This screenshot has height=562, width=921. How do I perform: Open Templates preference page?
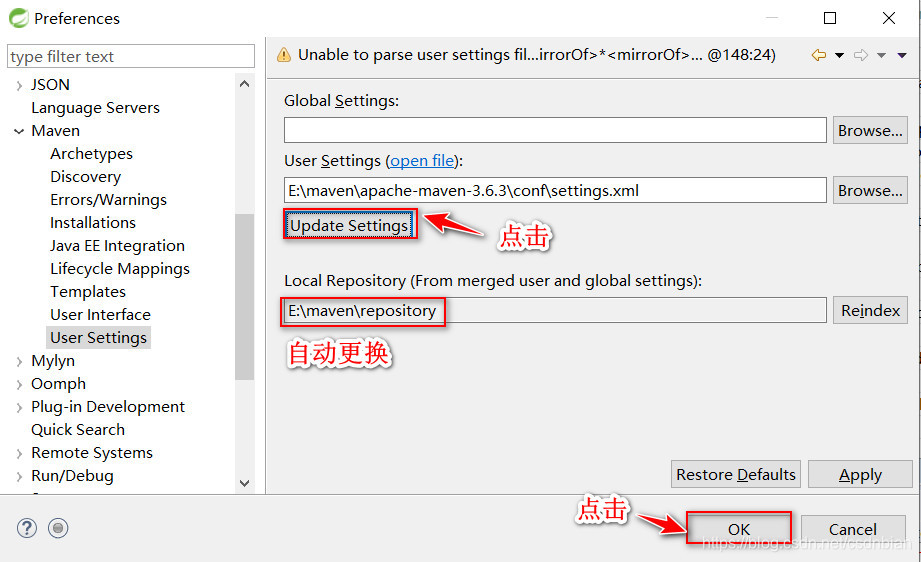[88, 291]
